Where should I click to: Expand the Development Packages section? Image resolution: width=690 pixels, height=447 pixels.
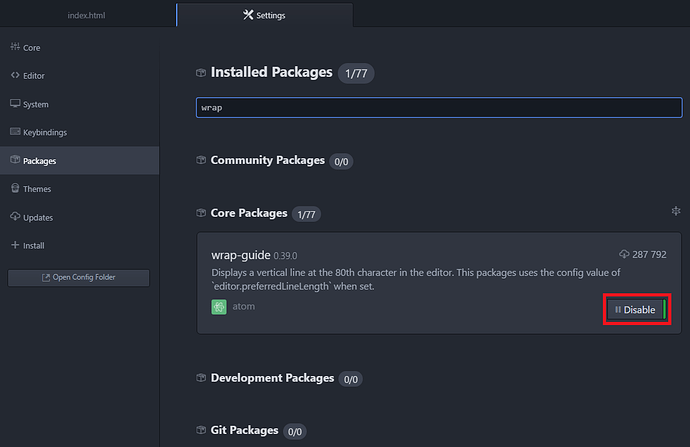tap(272, 378)
